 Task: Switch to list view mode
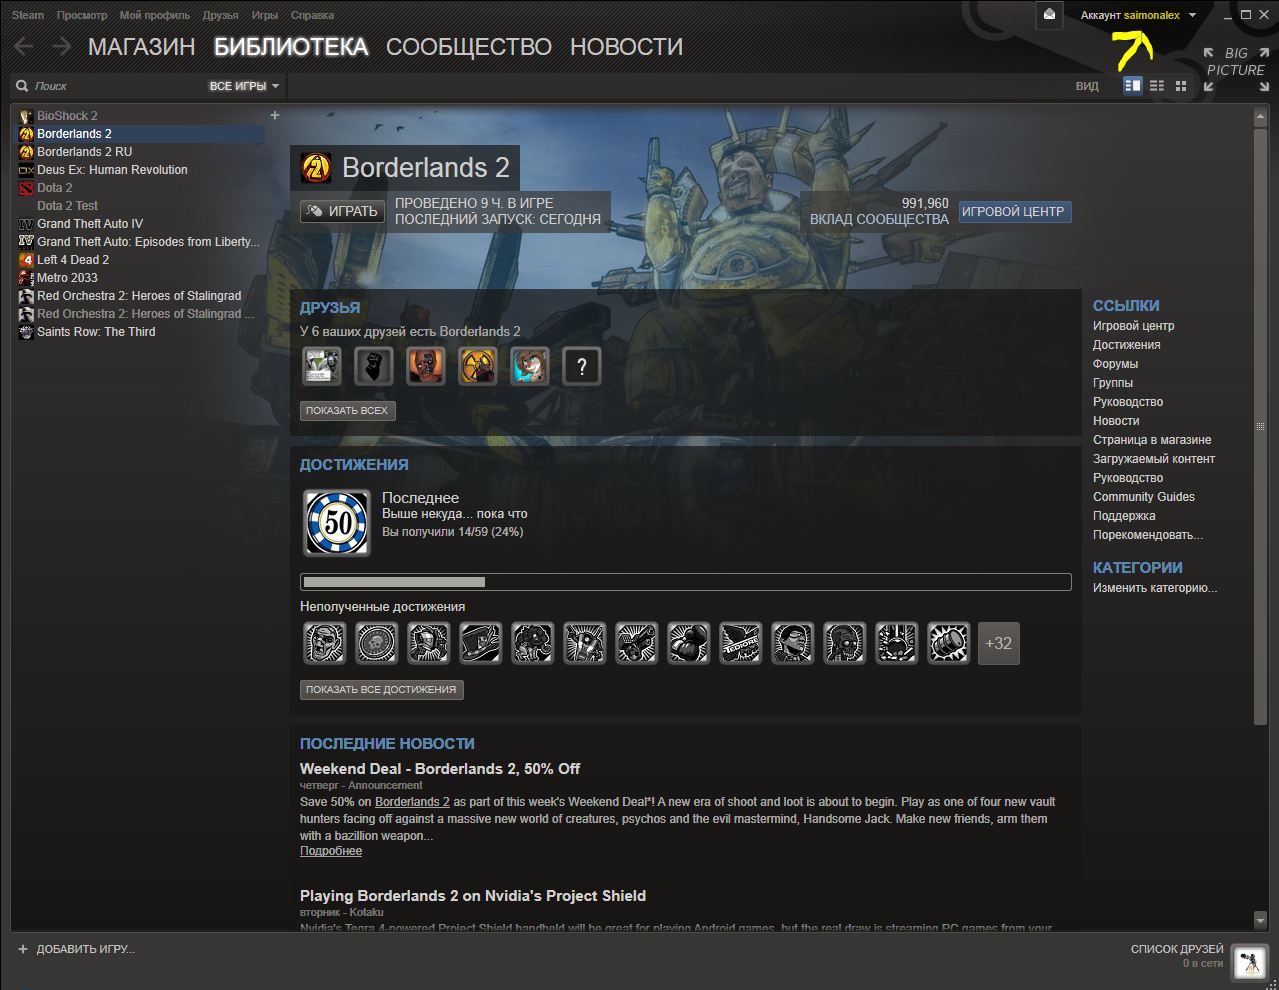(x=1157, y=86)
